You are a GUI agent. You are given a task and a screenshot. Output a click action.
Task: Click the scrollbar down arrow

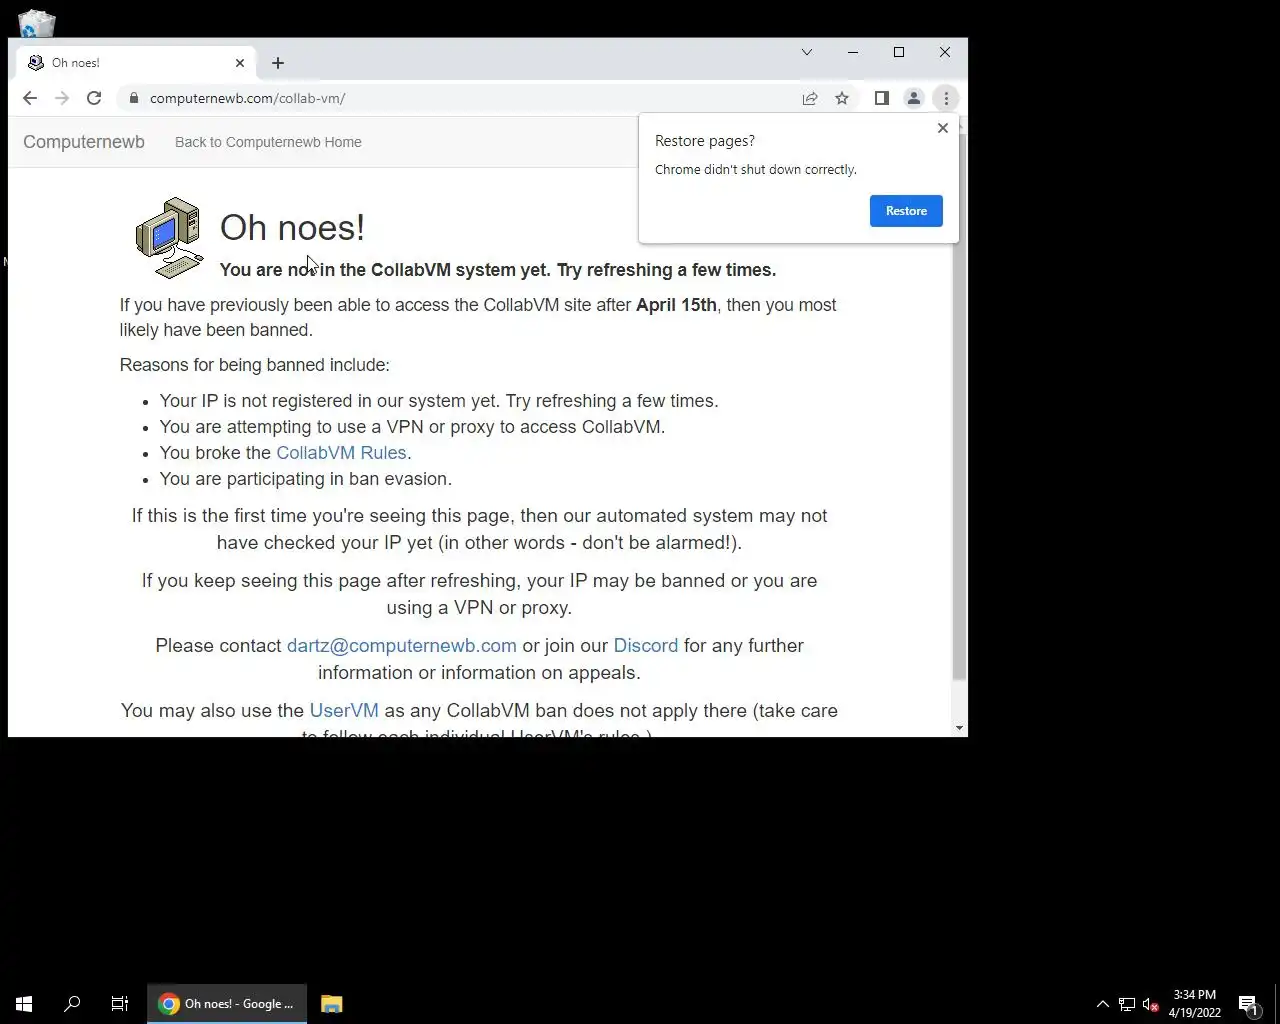click(x=960, y=728)
